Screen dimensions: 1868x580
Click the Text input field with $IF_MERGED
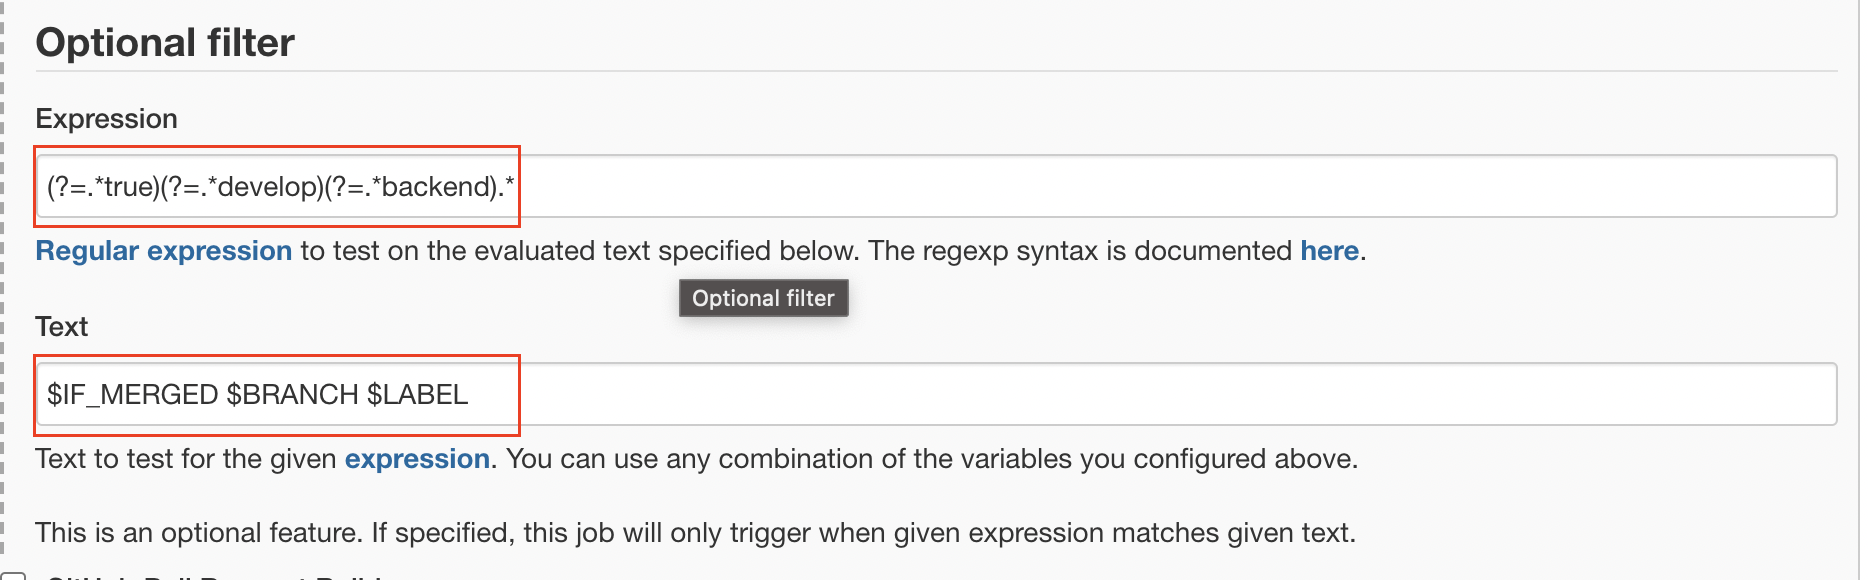936,394
